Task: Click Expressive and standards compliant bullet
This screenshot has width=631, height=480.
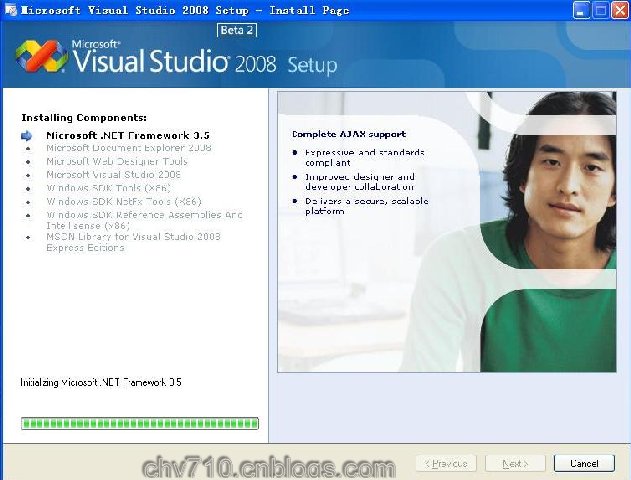Action: click(x=365, y=157)
